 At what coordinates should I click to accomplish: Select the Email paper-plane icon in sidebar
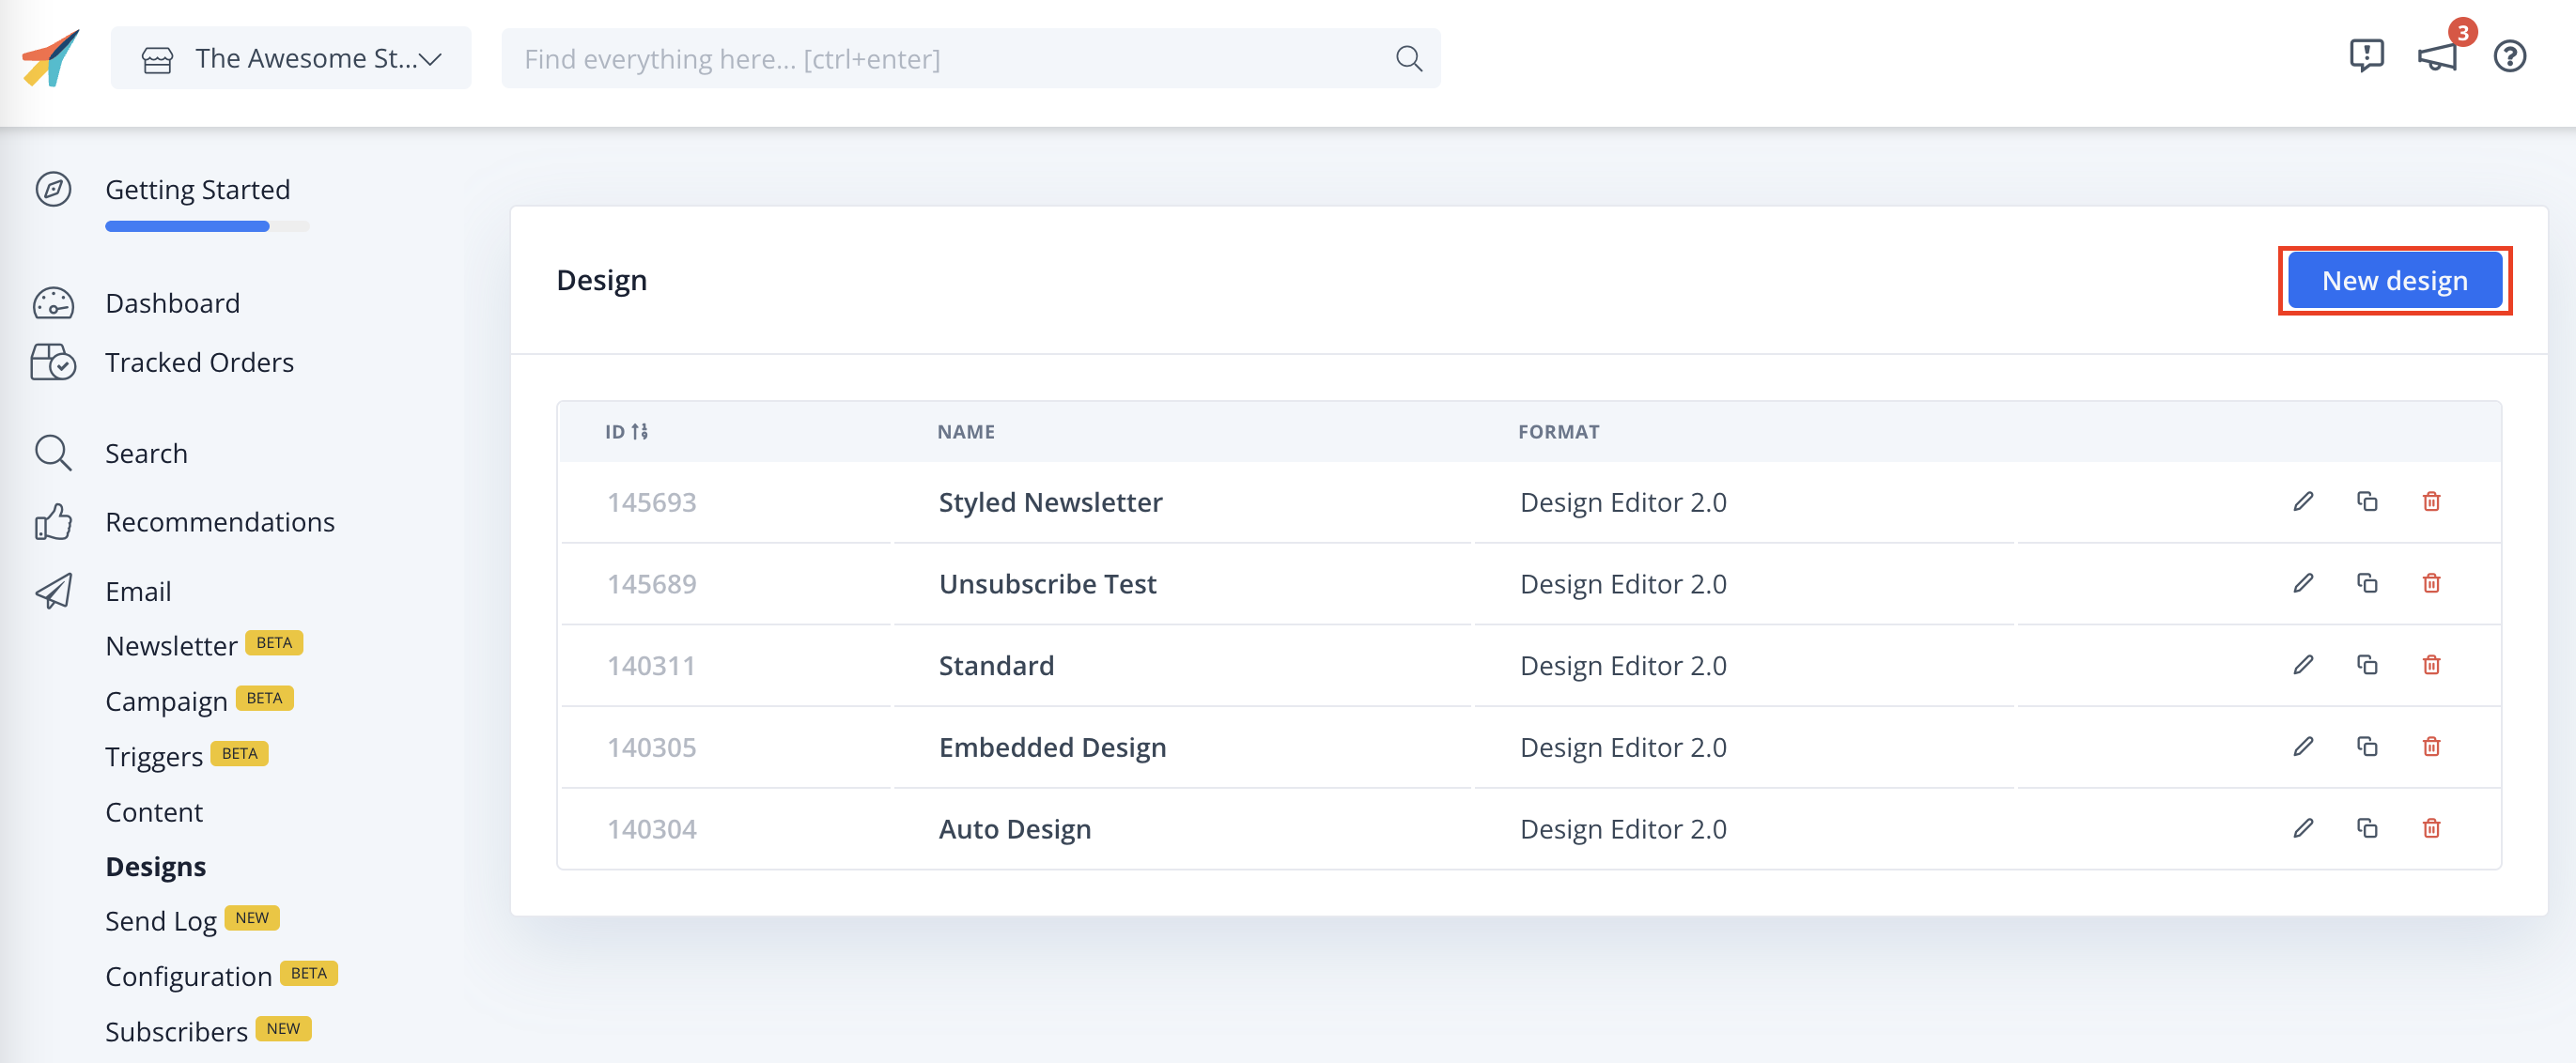pyautogui.click(x=53, y=591)
